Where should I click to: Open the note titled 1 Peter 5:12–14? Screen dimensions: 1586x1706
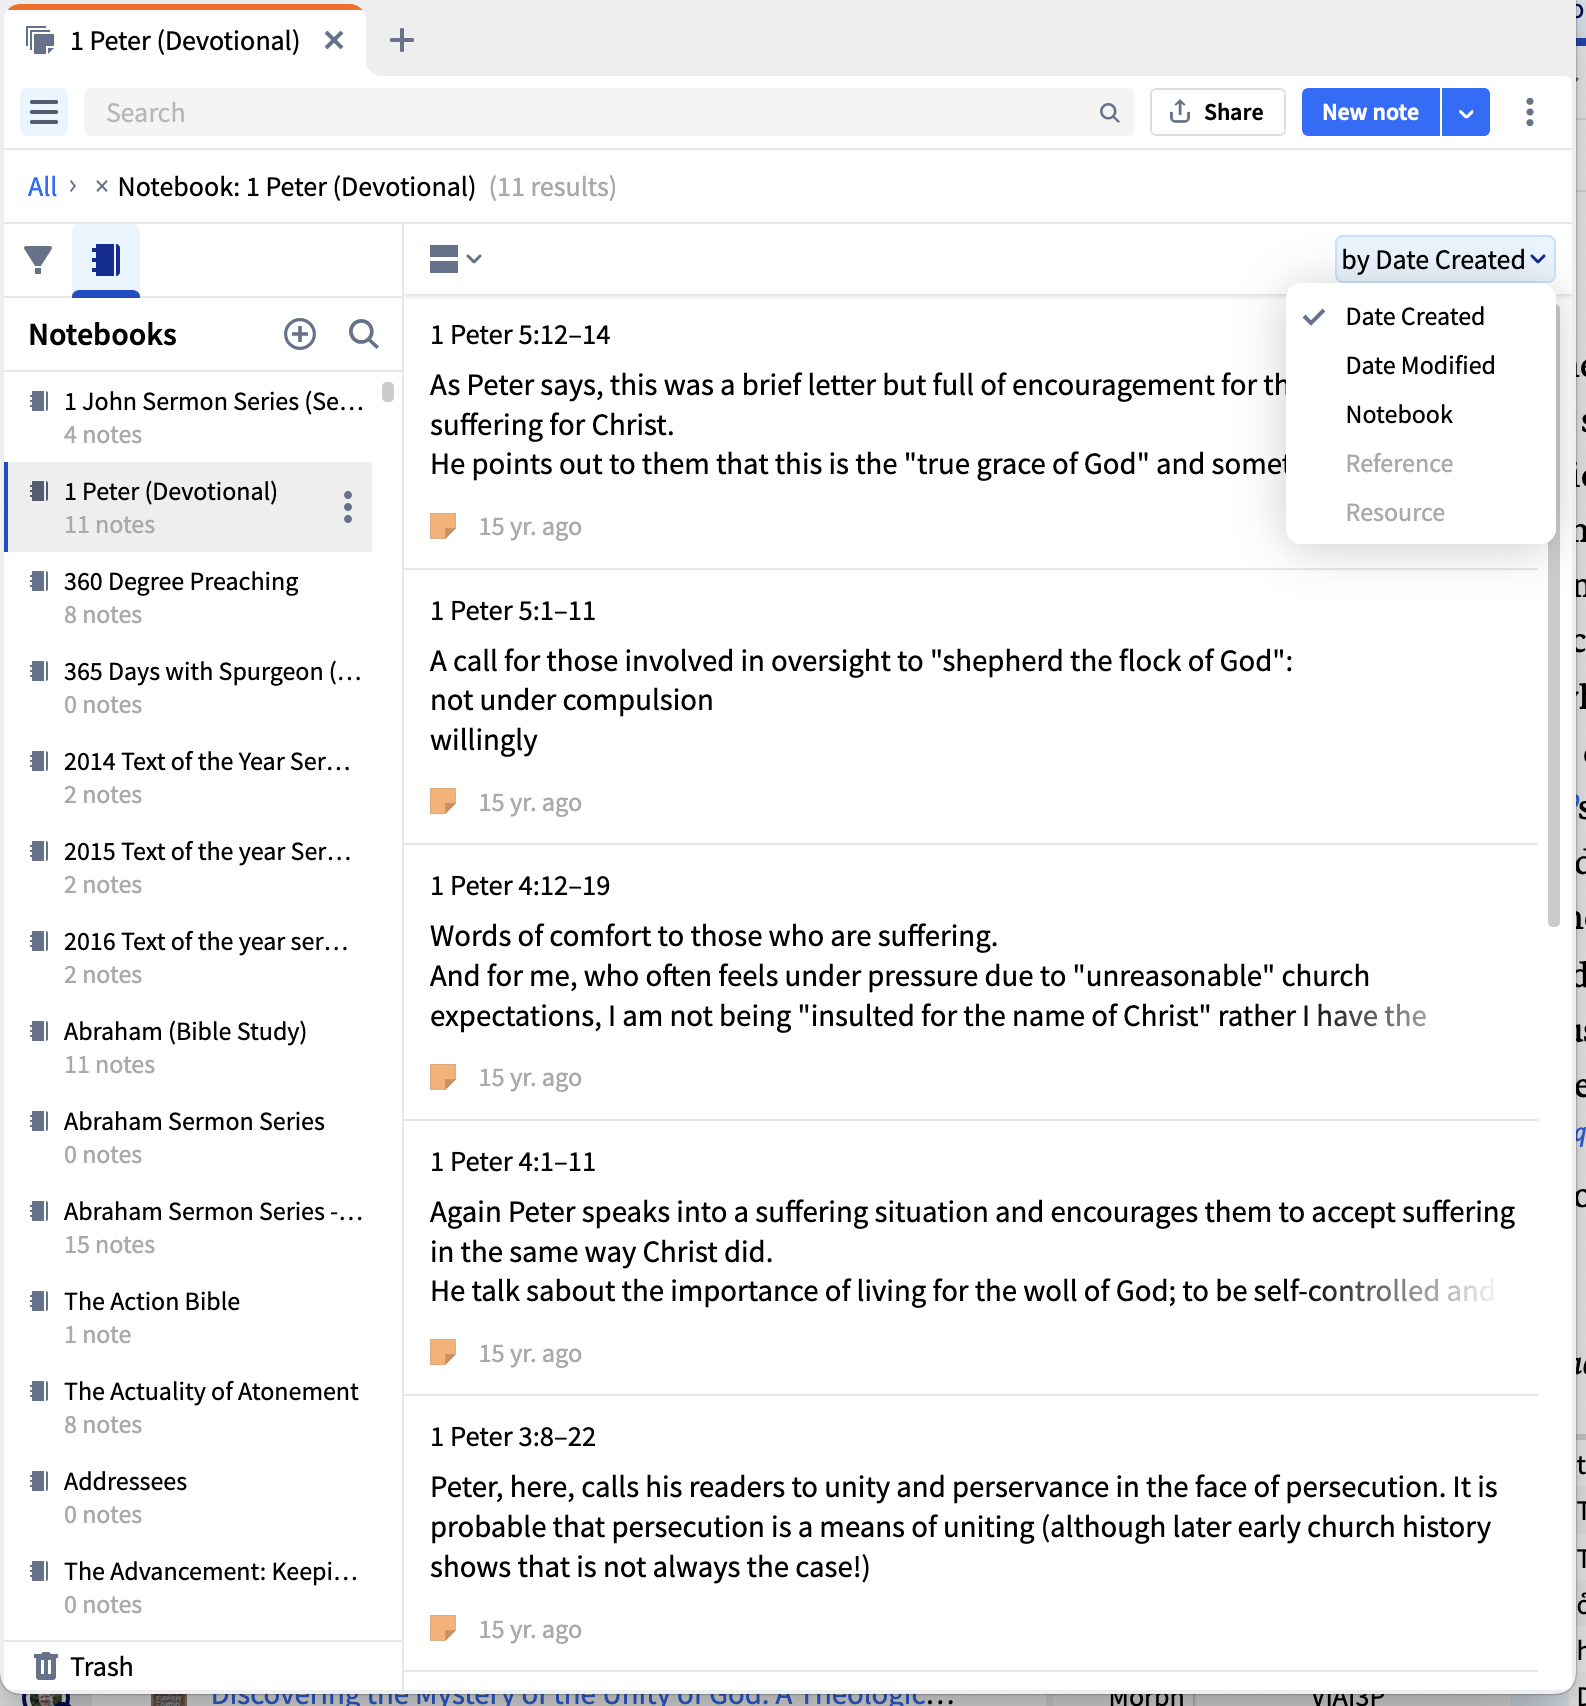[520, 334]
